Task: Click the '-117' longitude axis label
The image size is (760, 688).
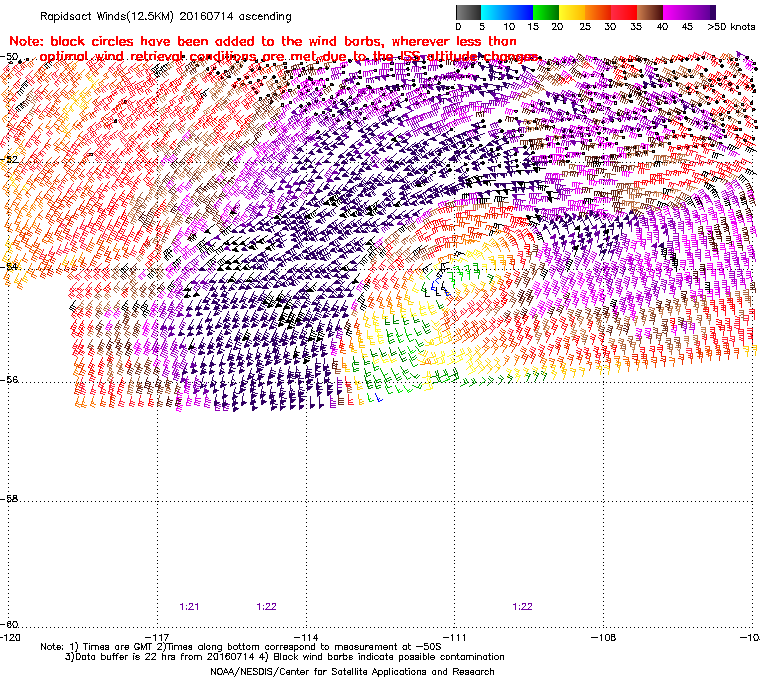Action: 157,637
